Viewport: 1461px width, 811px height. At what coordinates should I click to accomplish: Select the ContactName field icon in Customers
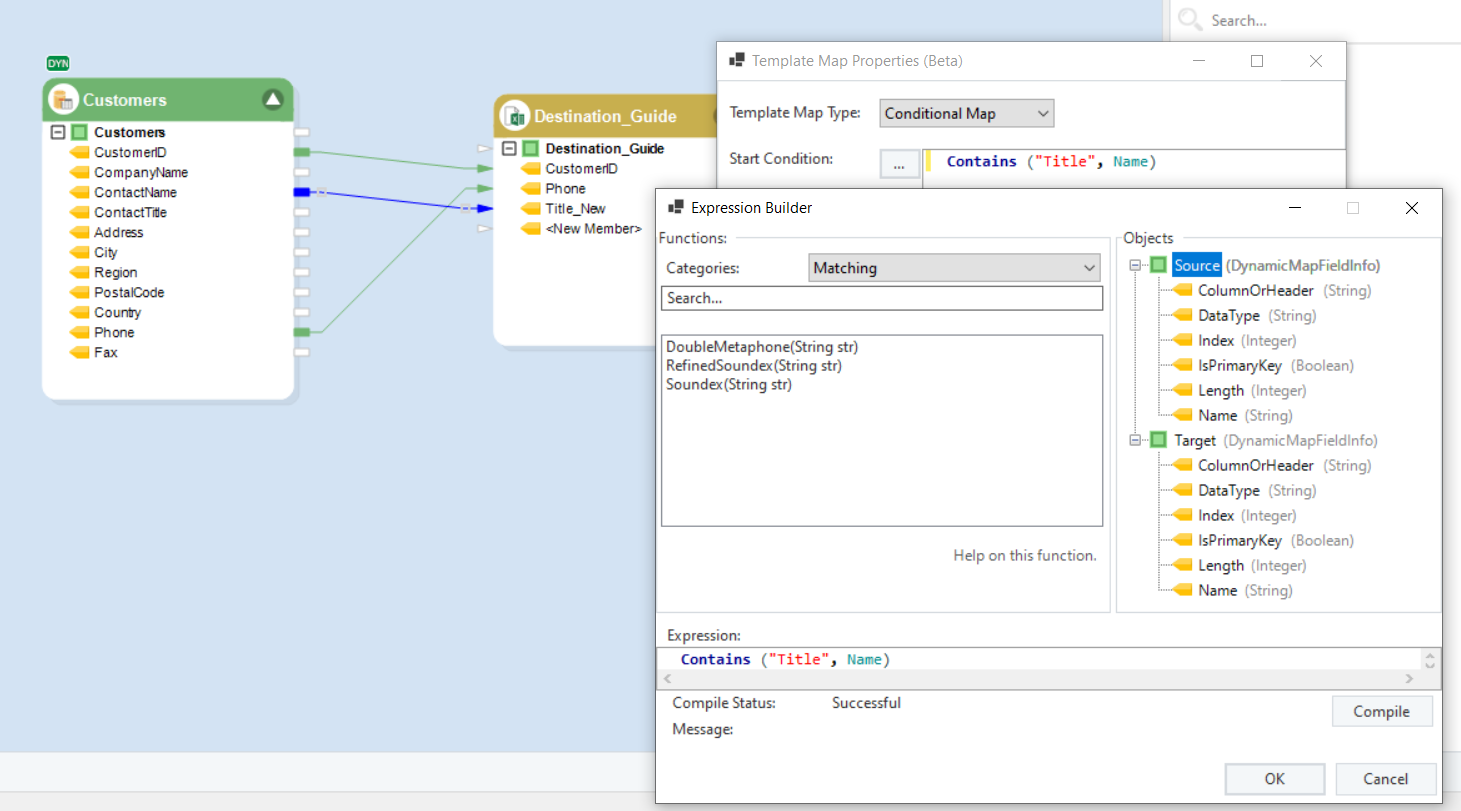(80, 193)
